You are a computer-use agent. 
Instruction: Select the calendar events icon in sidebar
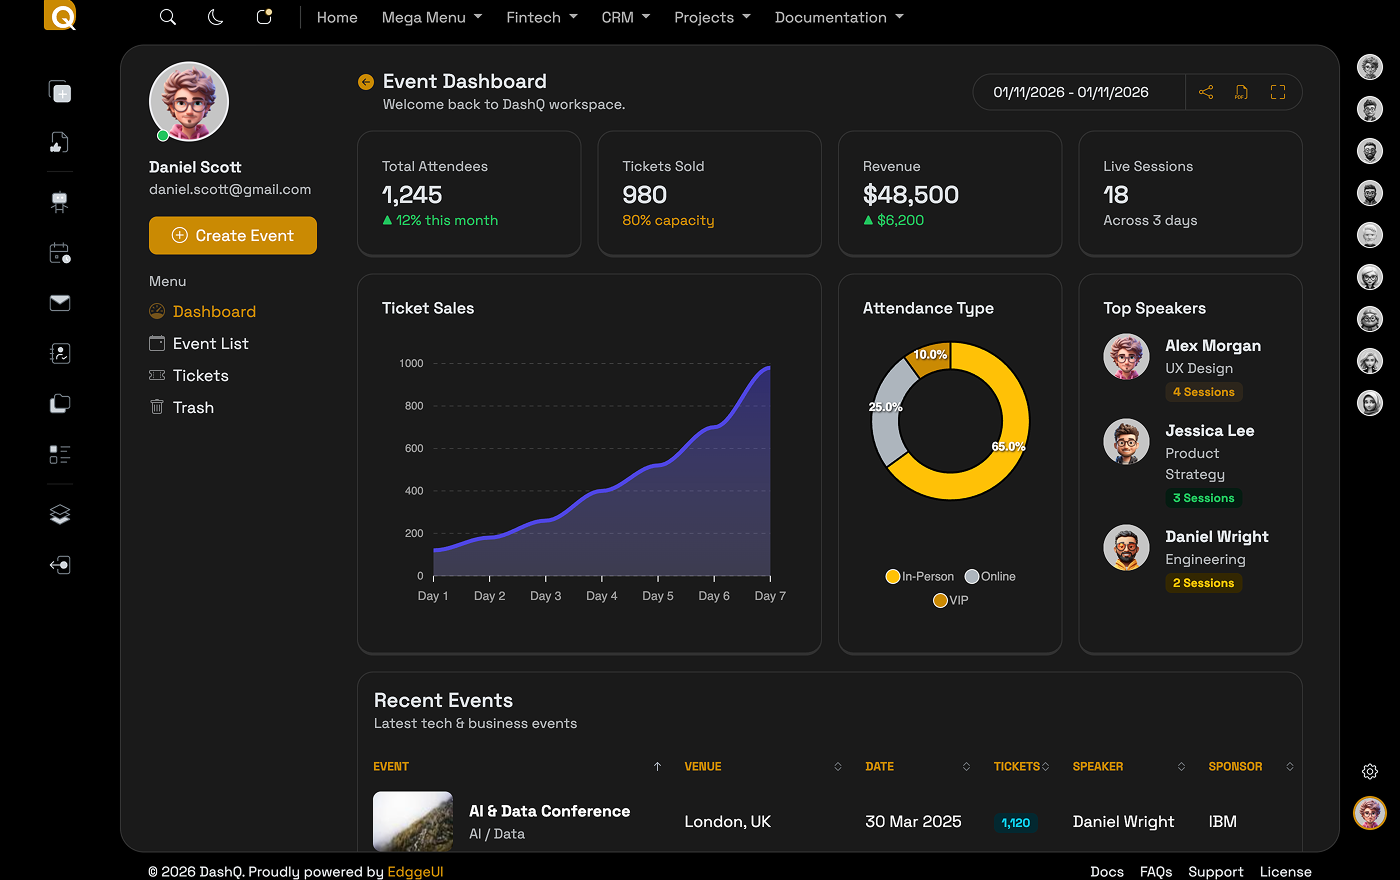click(x=59, y=253)
